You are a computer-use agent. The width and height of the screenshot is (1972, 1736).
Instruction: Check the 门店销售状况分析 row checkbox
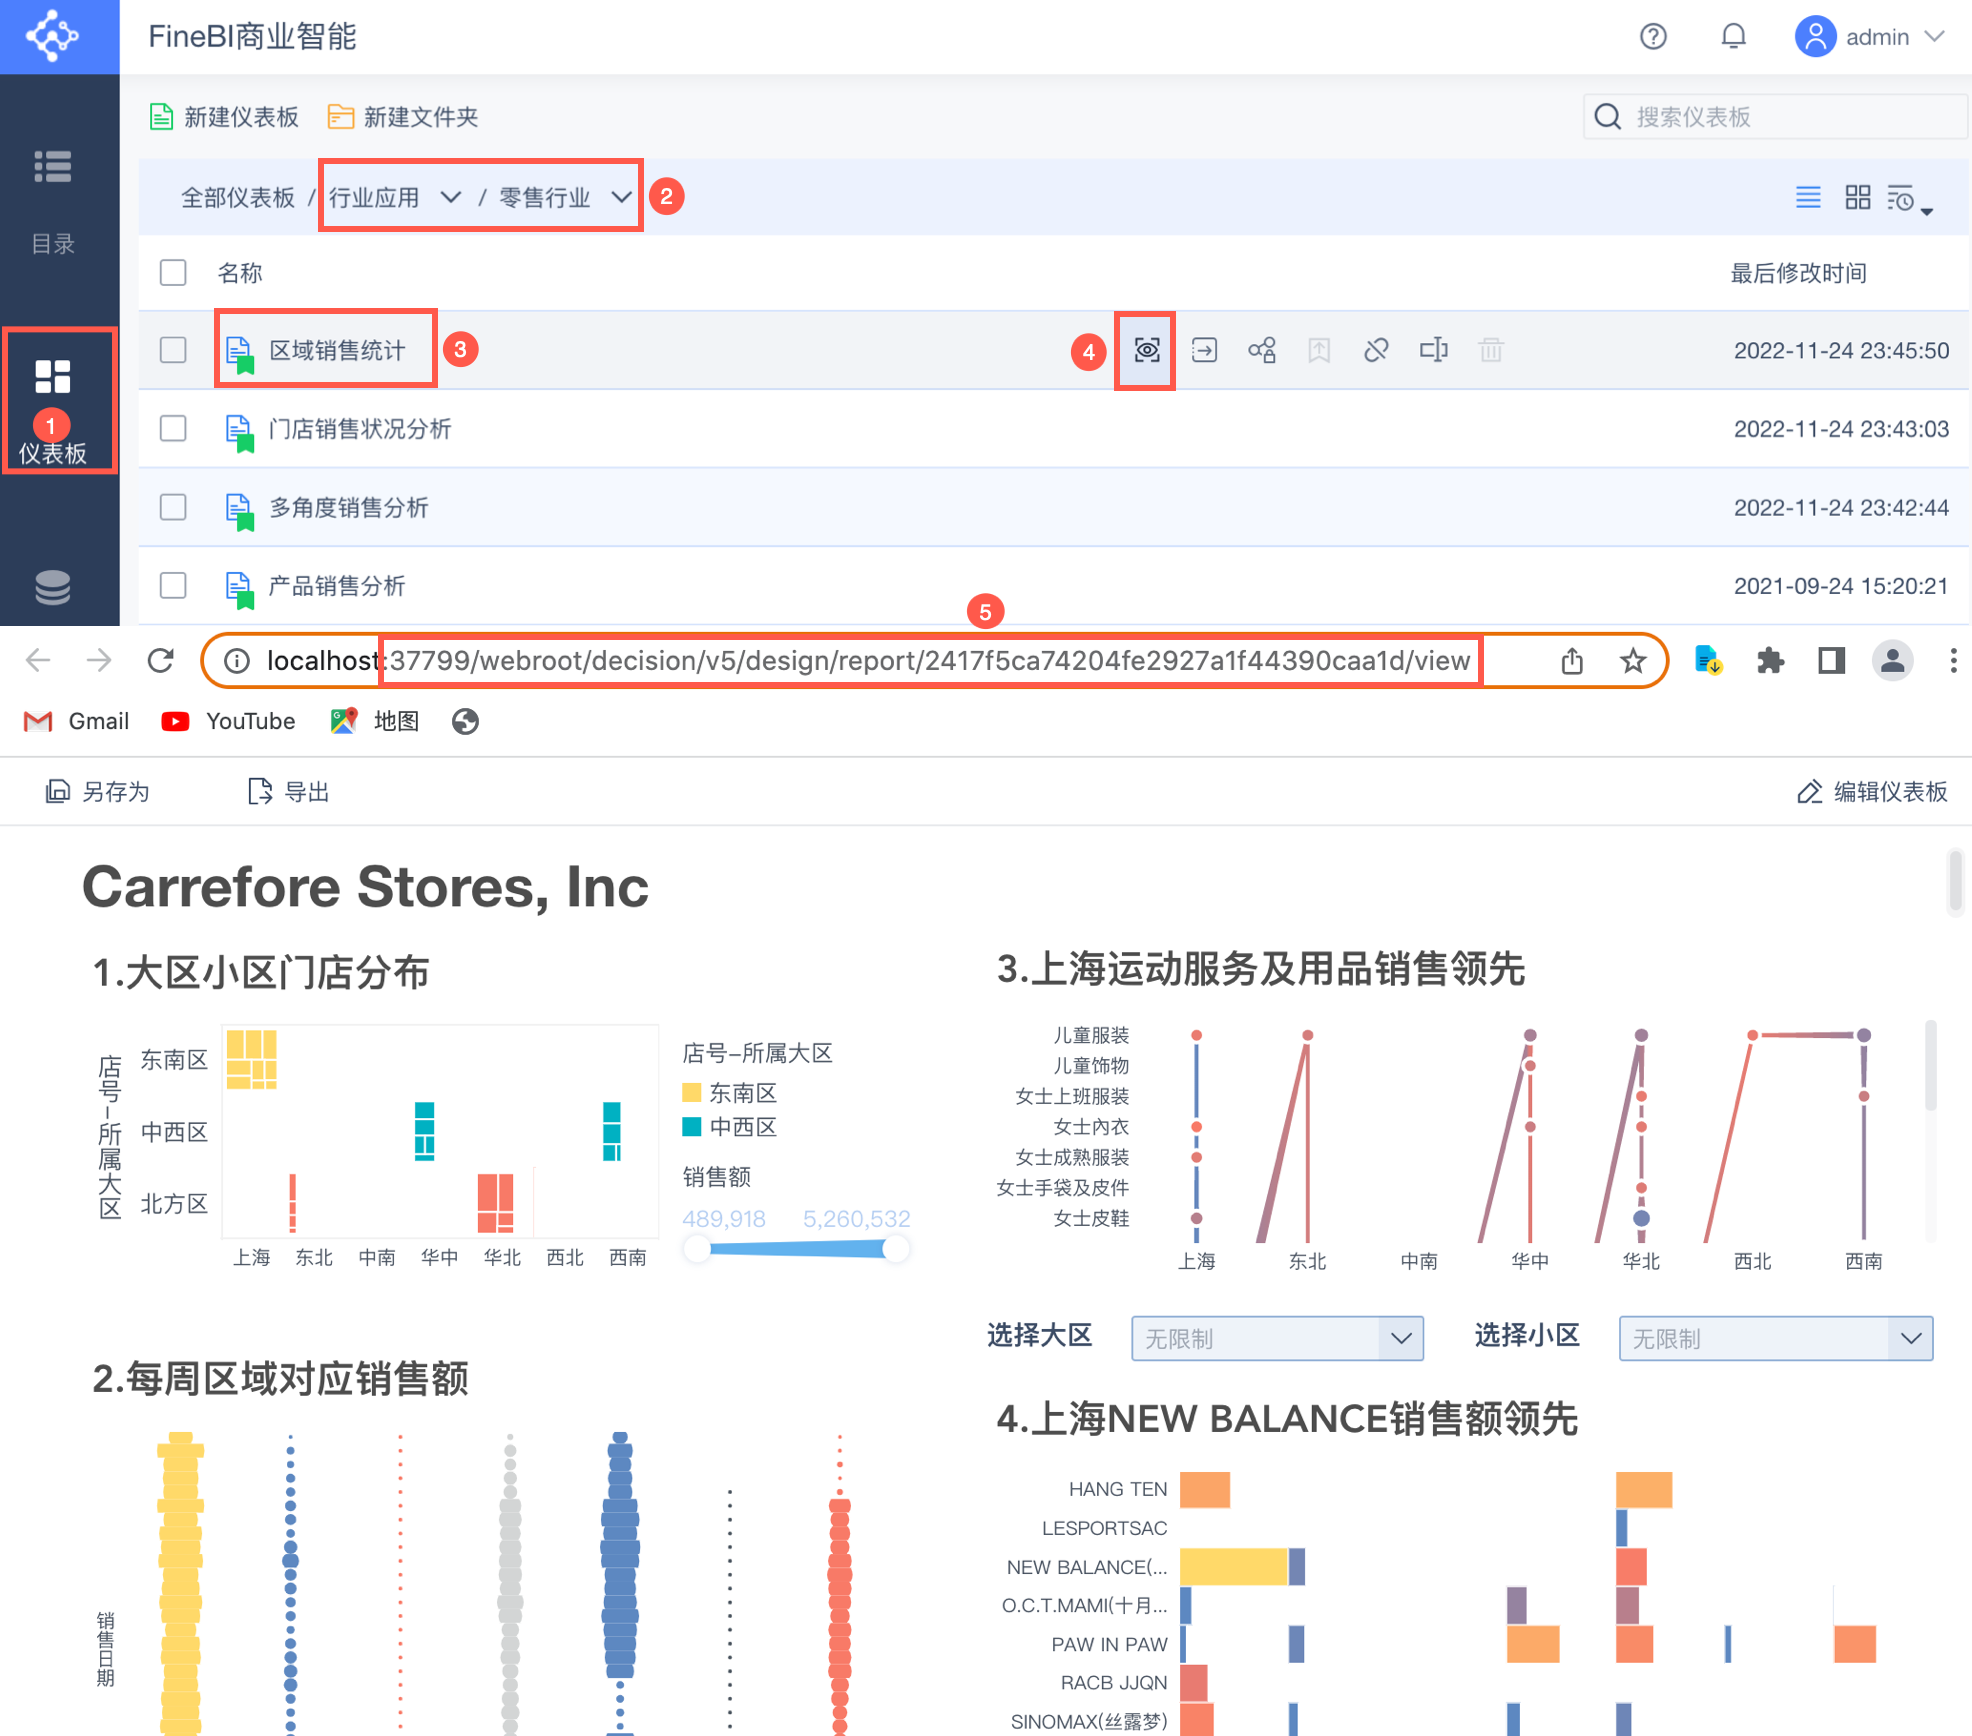coord(173,429)
